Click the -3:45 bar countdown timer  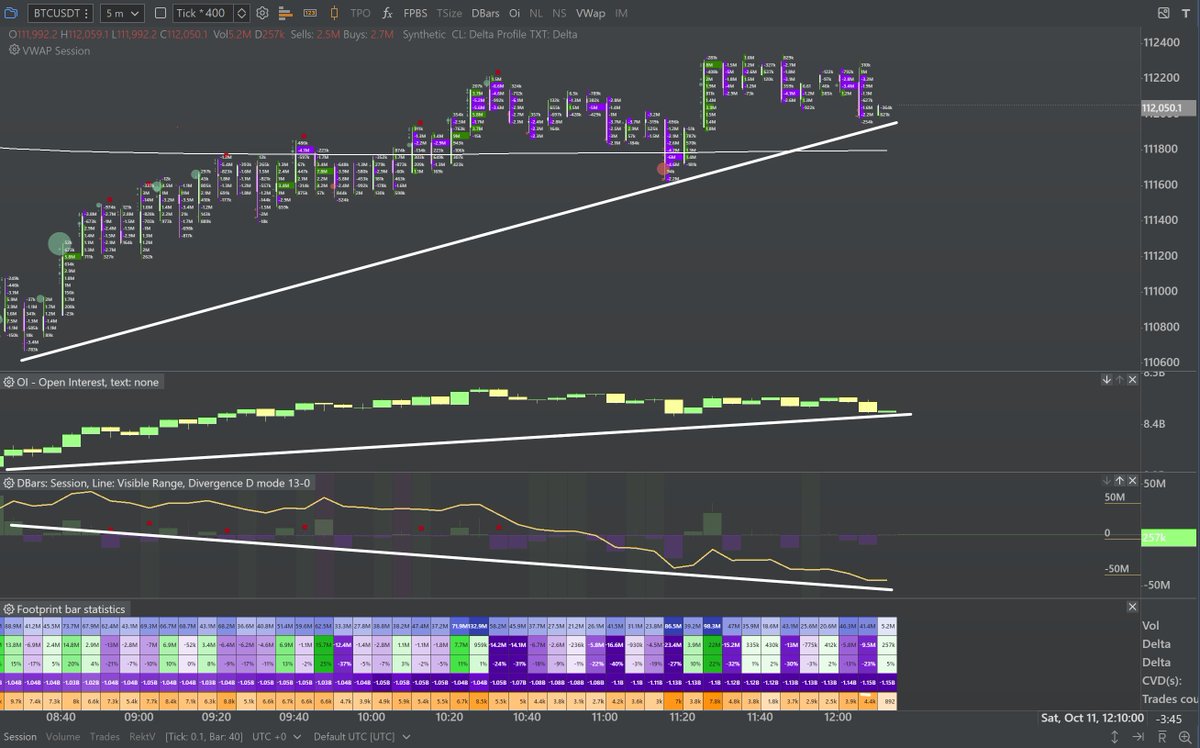(1168, 718)
